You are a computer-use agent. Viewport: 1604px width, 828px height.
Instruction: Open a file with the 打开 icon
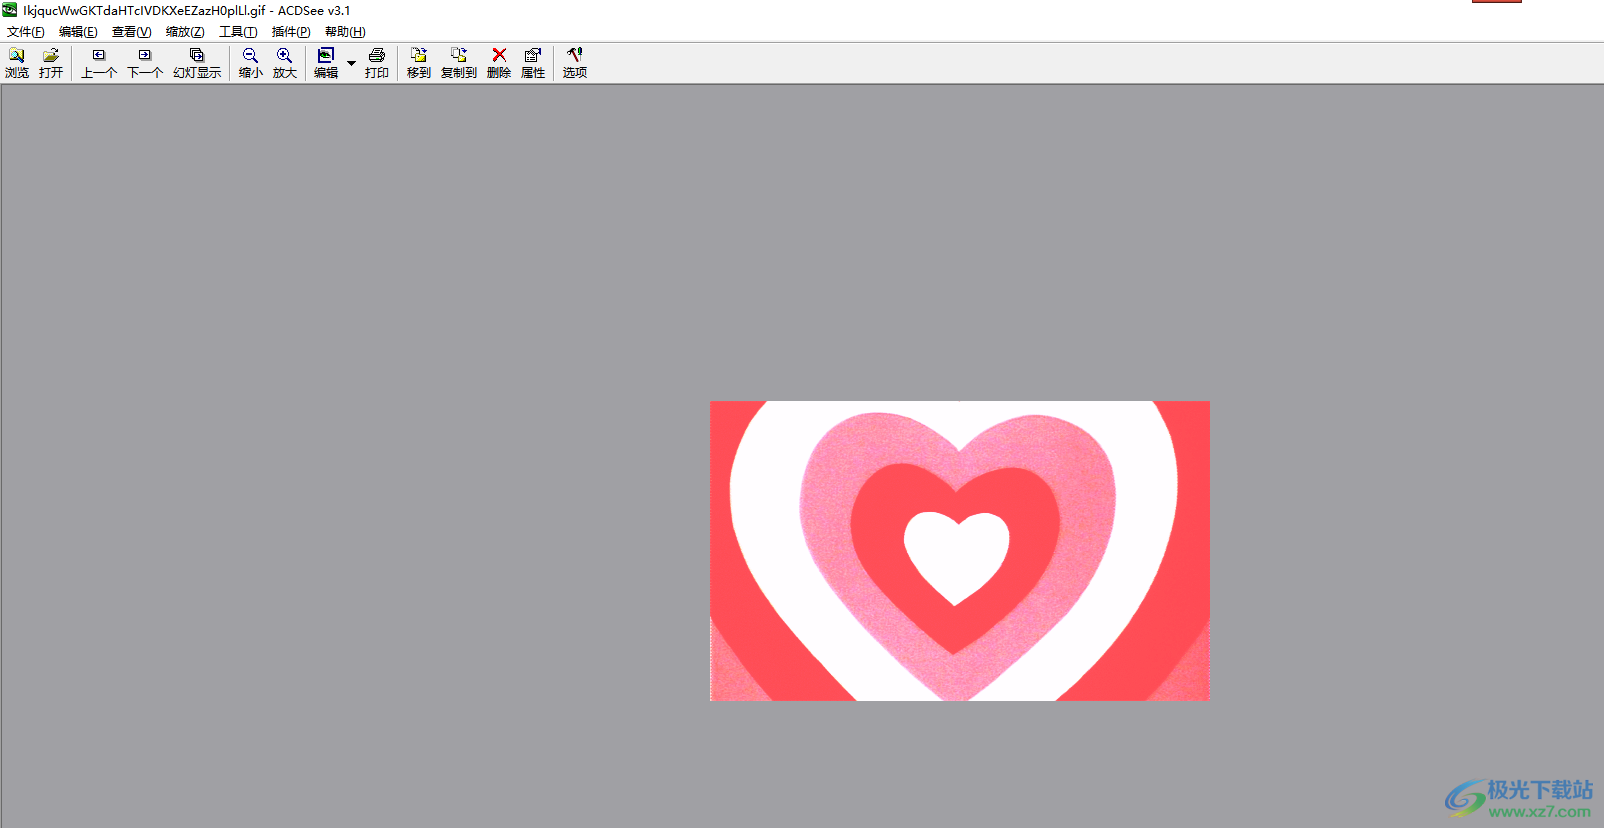tap(51, 63)
